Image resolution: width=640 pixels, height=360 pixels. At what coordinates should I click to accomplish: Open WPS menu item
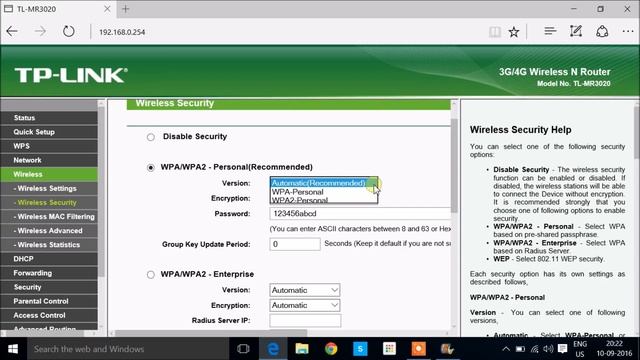click(x=49, y=146)
